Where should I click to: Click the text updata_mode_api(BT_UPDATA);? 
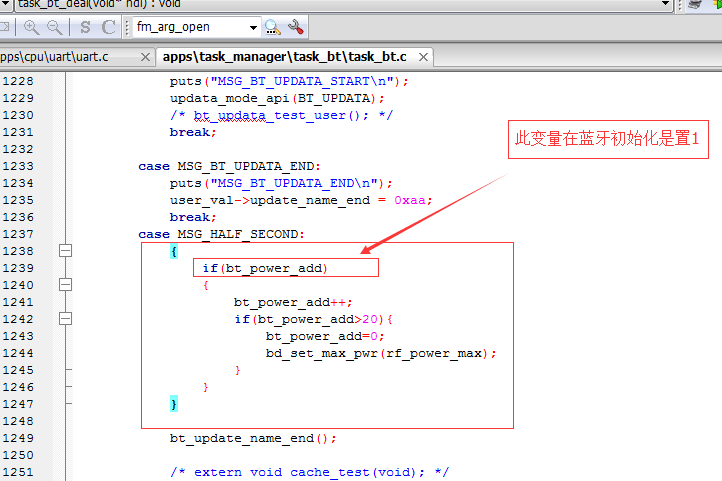coord(277,99)
